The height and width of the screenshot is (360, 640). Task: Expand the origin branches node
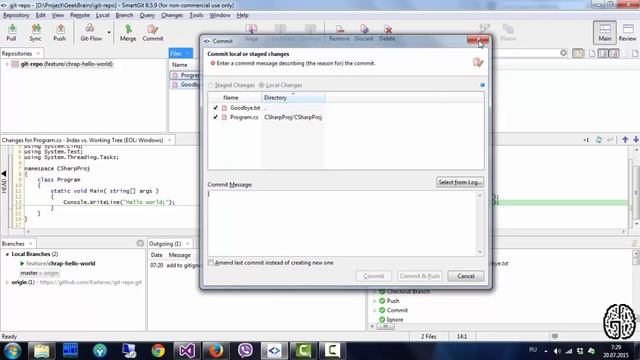(x=7, y=282)
